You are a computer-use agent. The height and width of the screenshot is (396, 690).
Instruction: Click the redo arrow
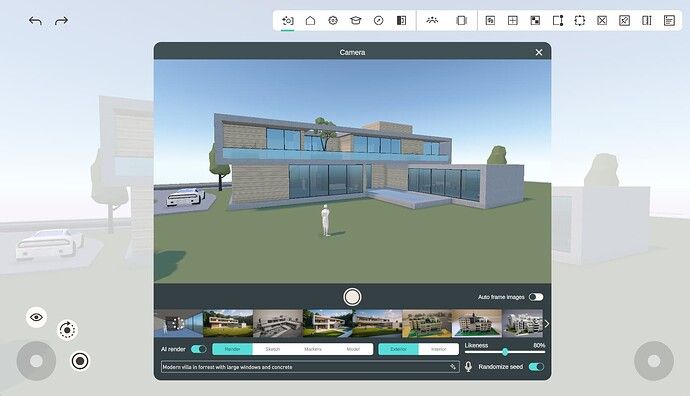pyautogui.click(x=61, y=21)
